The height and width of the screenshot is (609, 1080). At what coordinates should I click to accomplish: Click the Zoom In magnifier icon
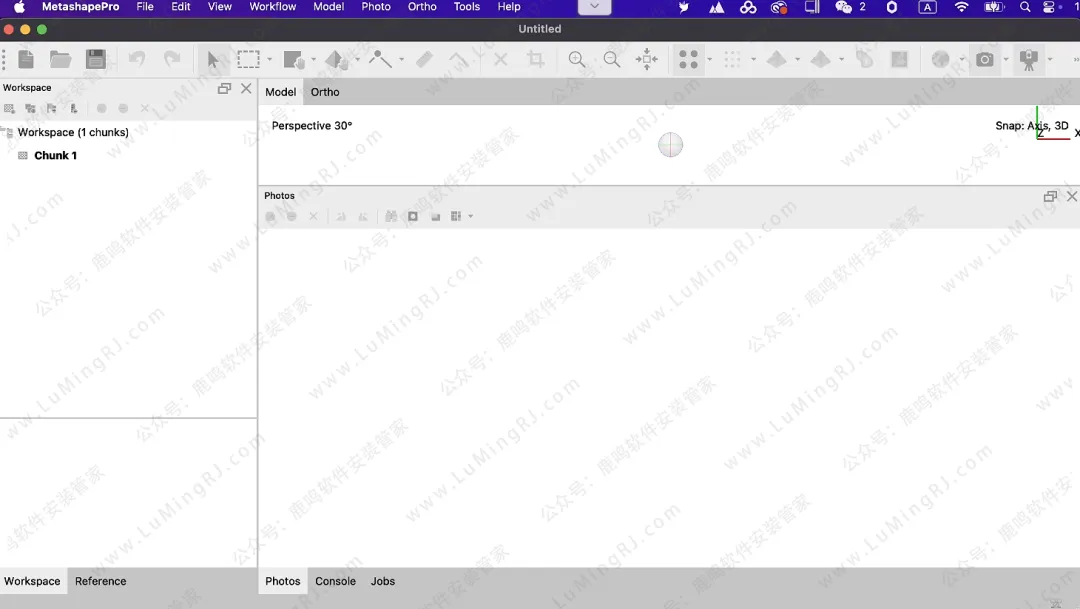click(577, 60)
